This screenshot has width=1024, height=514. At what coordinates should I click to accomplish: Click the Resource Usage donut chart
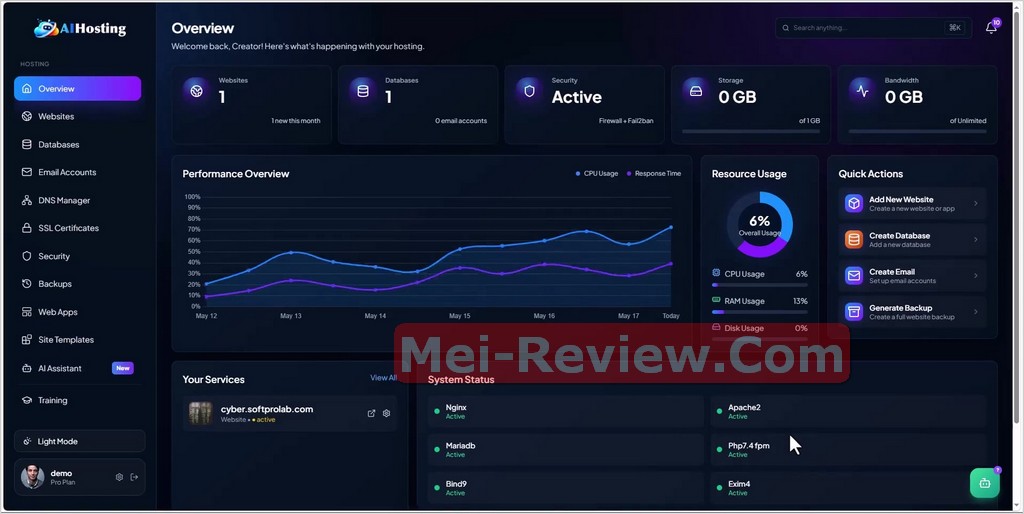tap(760, 224)
